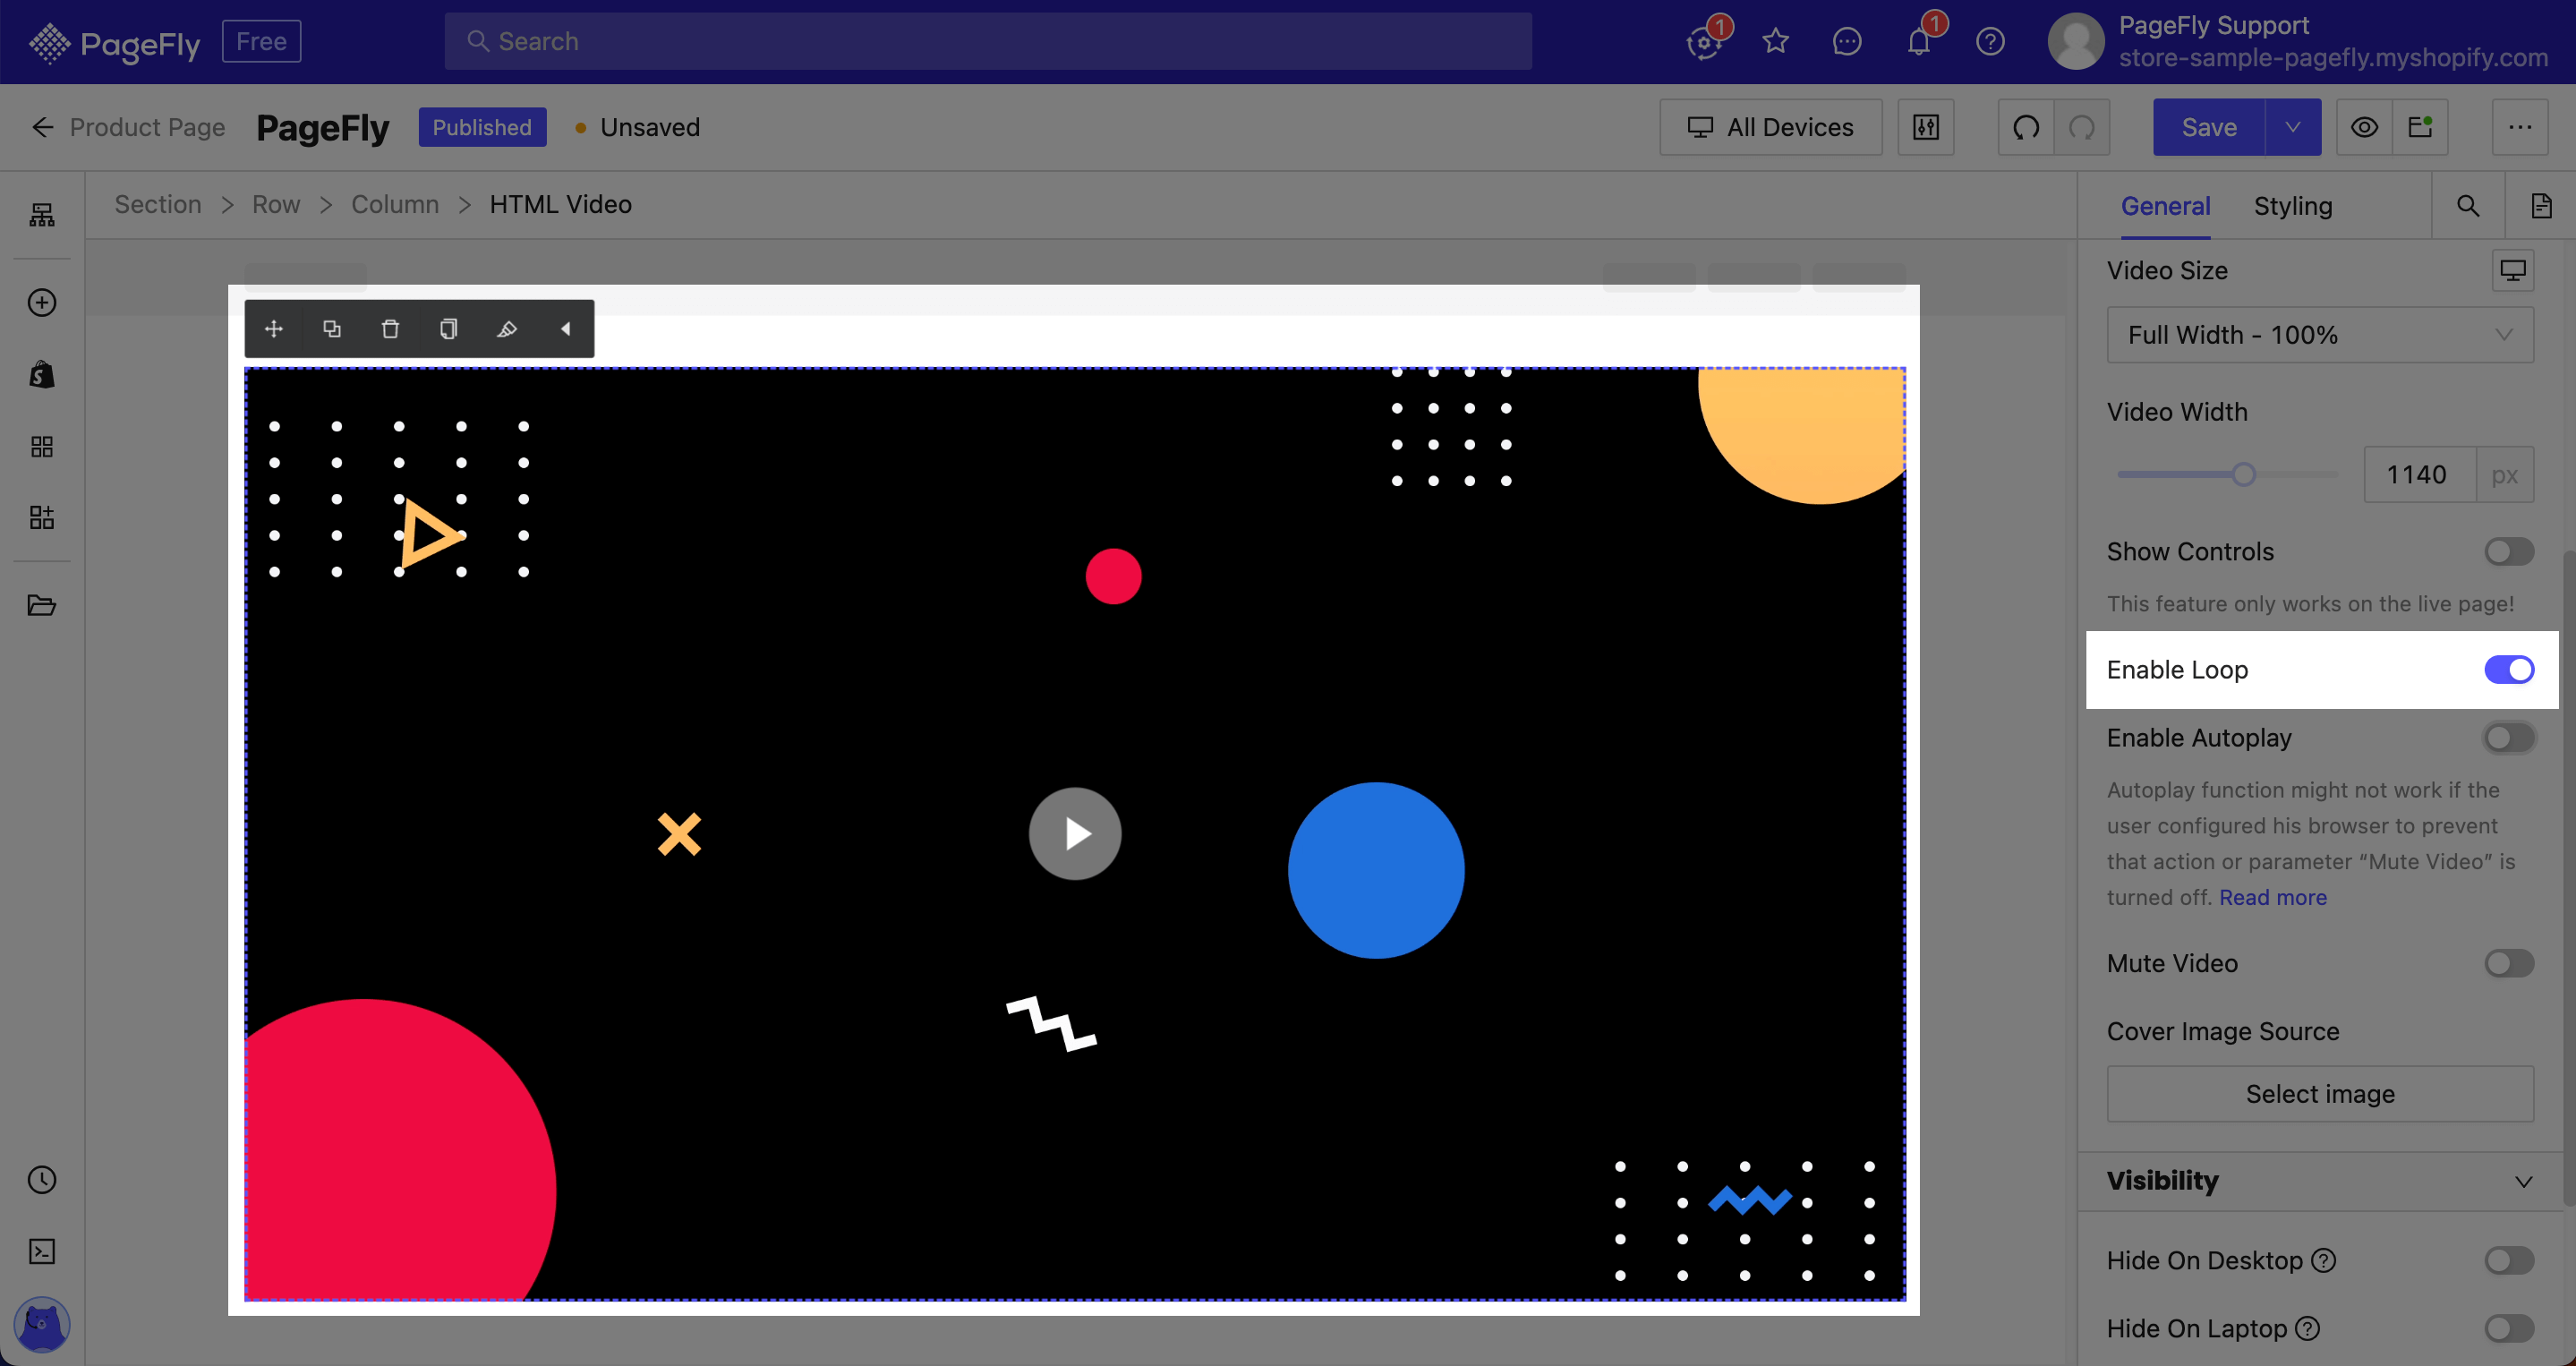Open the live chat bubble icon
This screenshot has width=2576, height=1366.
1847,41
